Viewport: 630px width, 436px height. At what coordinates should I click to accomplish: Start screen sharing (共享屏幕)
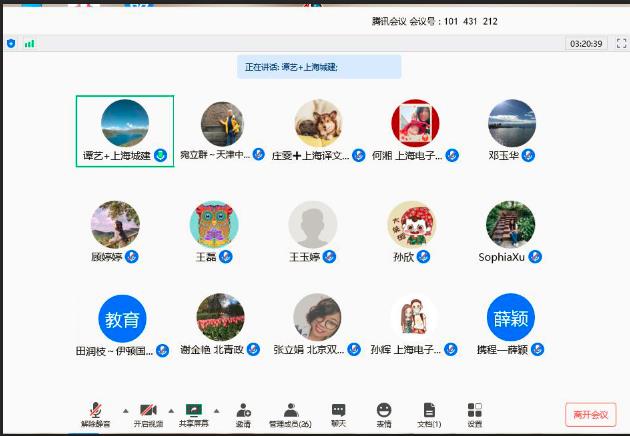click(194, 412)
